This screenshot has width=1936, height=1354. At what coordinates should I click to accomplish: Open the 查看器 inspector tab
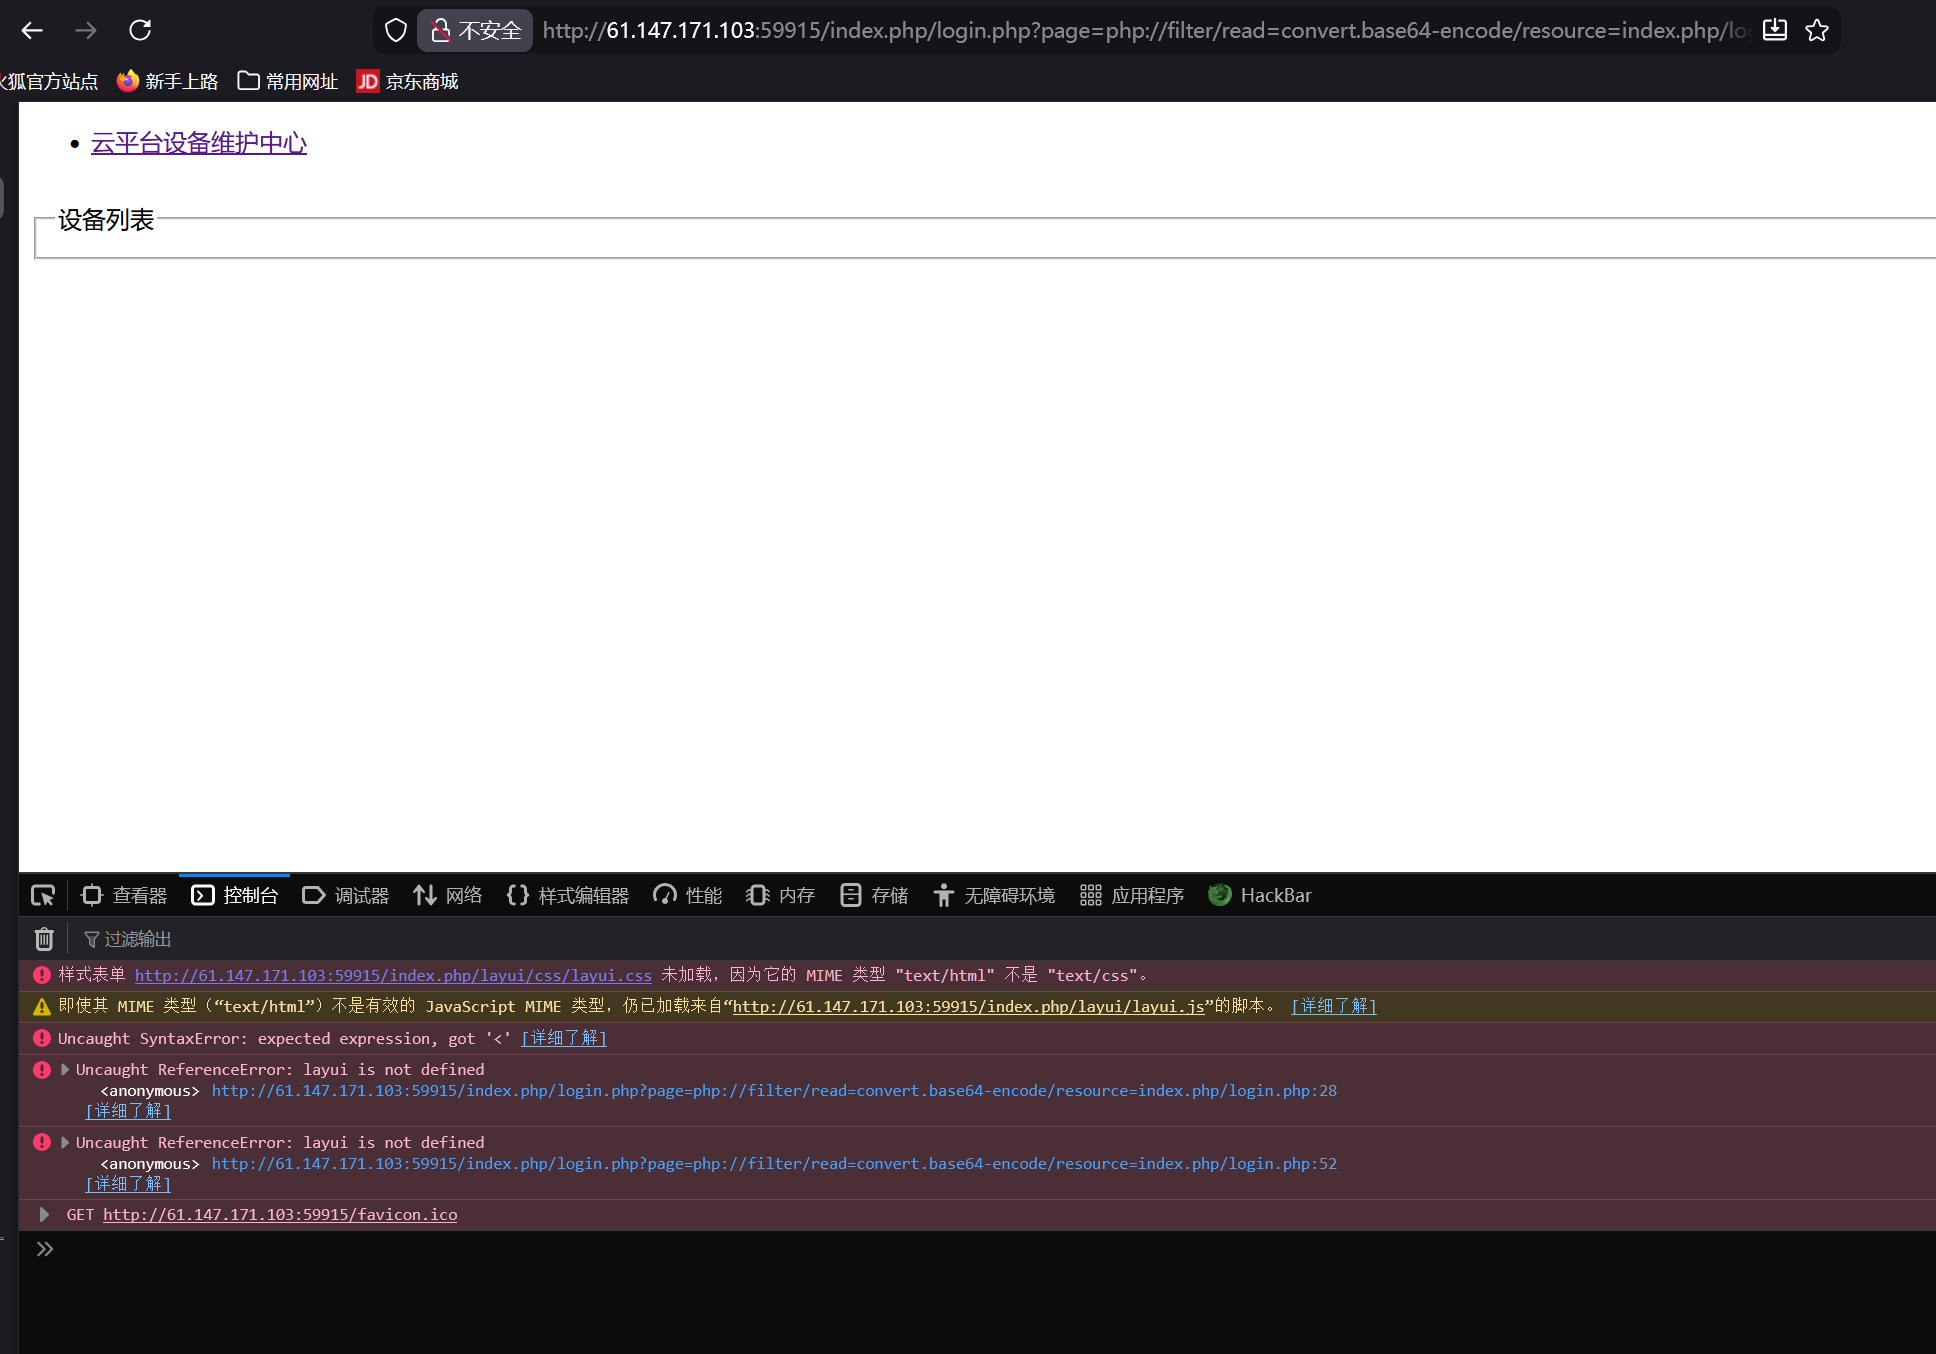tap(124, 895)
